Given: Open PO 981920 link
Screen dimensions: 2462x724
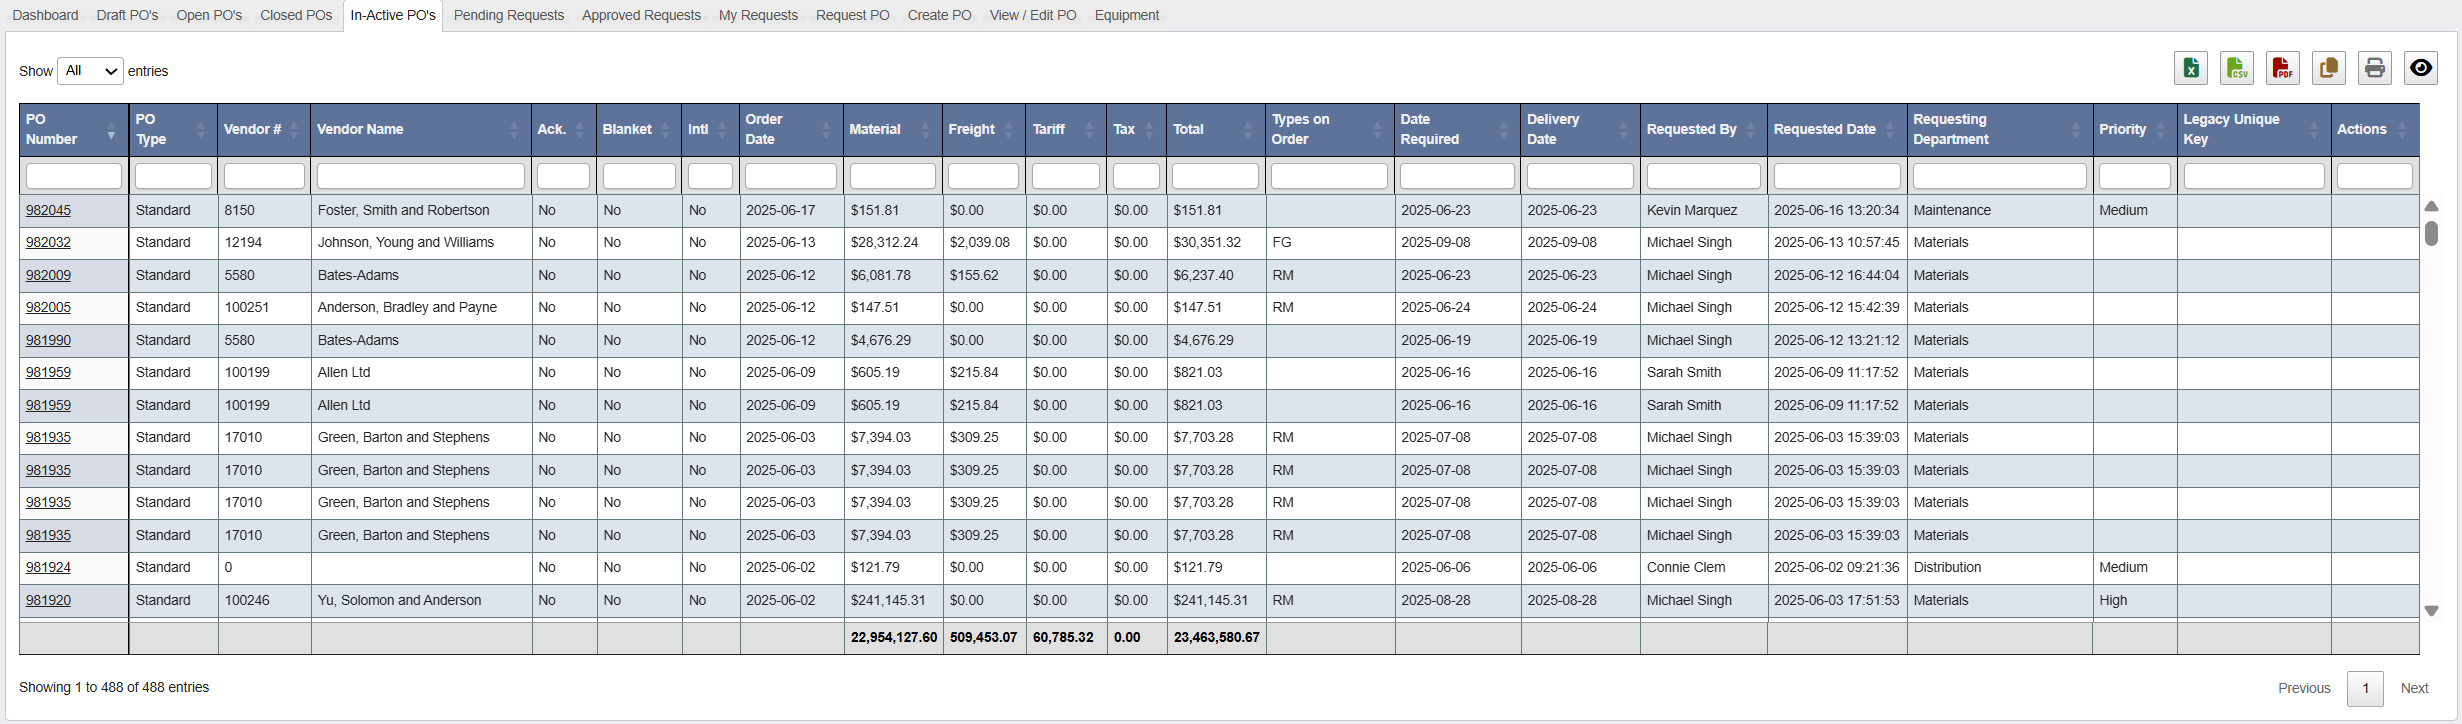Looking at the screenshot, I should point(48,600).
